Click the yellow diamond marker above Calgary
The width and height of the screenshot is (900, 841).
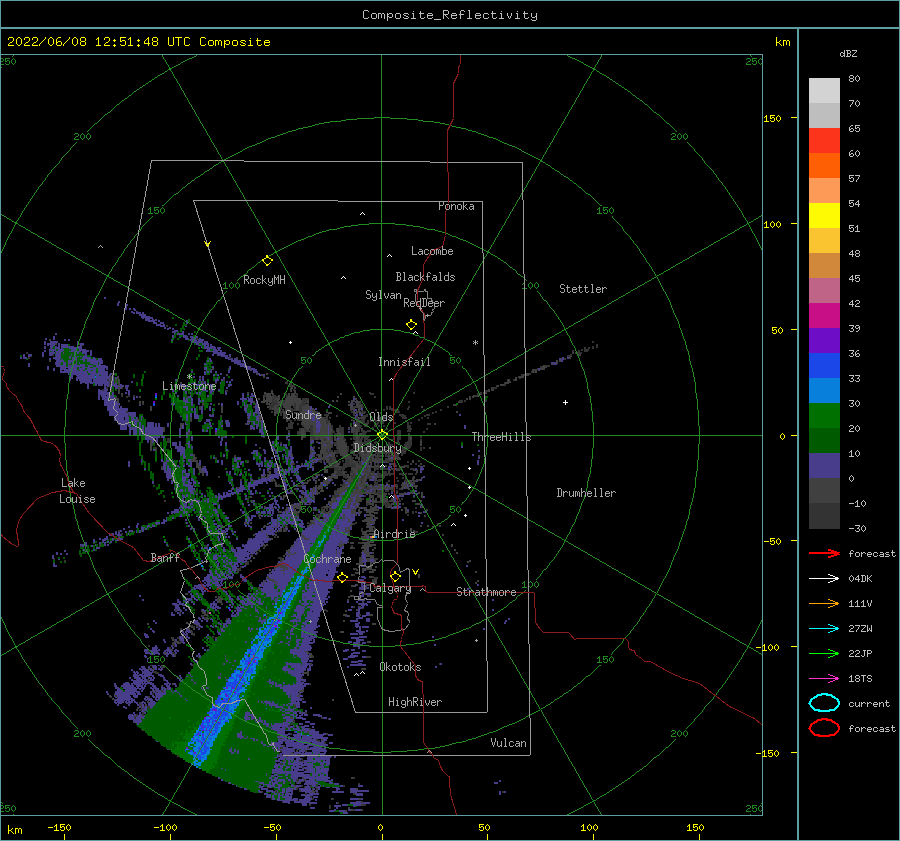pyautogui.click(x=395, y=576)
